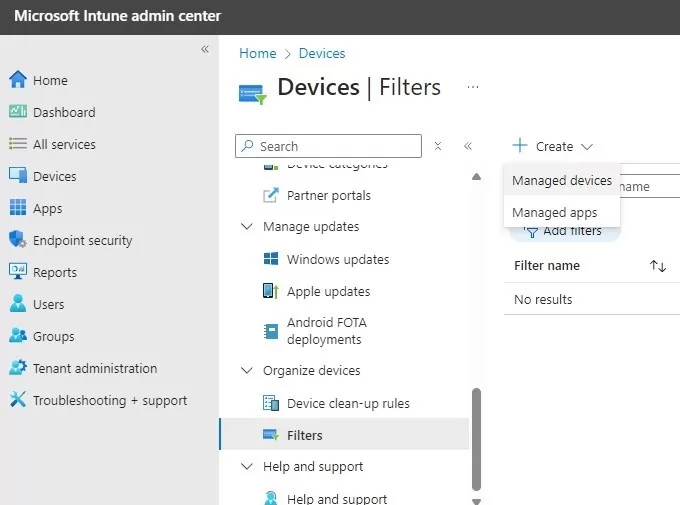Open the ellipsis more options menu
This screenshot has height=505, width=680.
click(x=473, y=87)
